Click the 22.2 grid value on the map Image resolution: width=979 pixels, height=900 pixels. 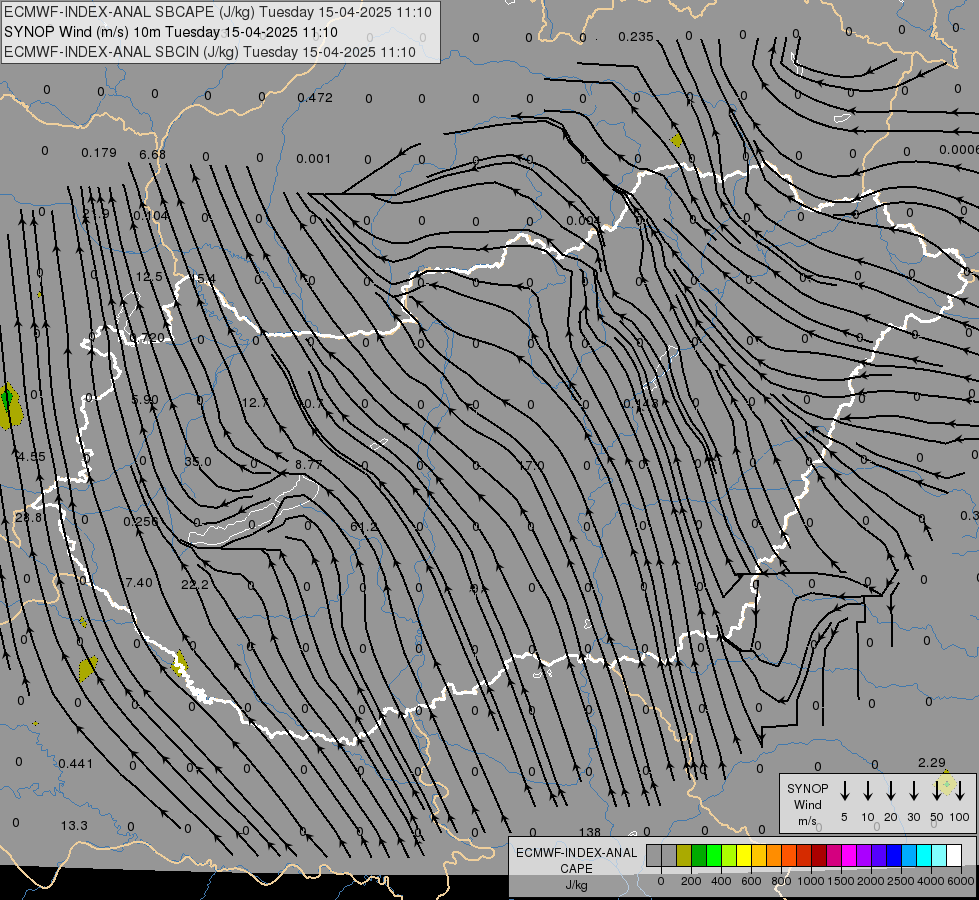click(195, 585)
